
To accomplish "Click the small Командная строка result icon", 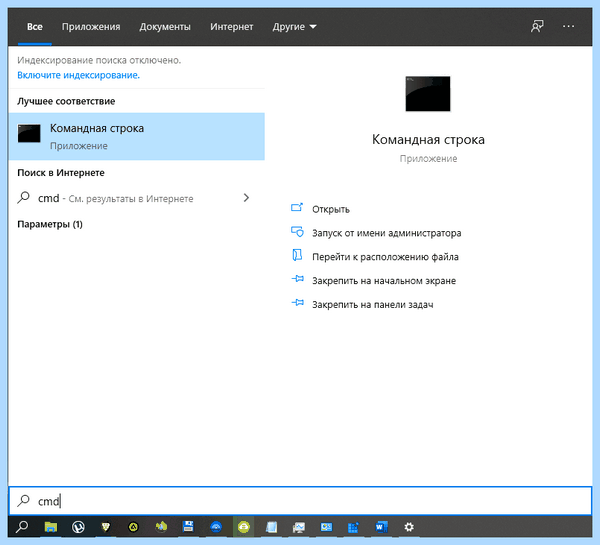I will (x=29, y=134).
